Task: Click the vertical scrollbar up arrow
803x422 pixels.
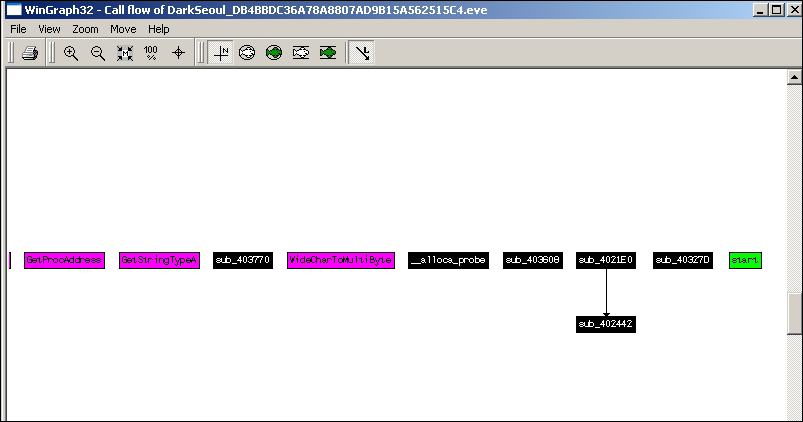Action: [794, 77]
